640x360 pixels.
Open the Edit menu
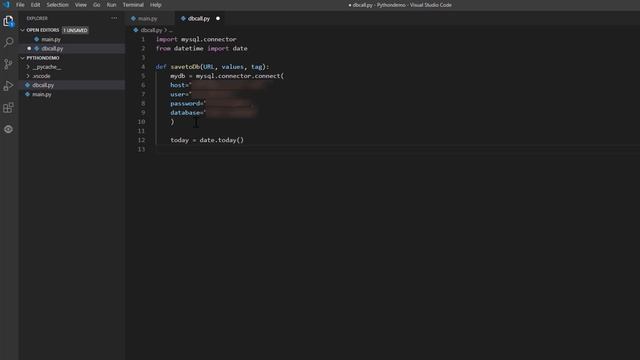(36, 5)
